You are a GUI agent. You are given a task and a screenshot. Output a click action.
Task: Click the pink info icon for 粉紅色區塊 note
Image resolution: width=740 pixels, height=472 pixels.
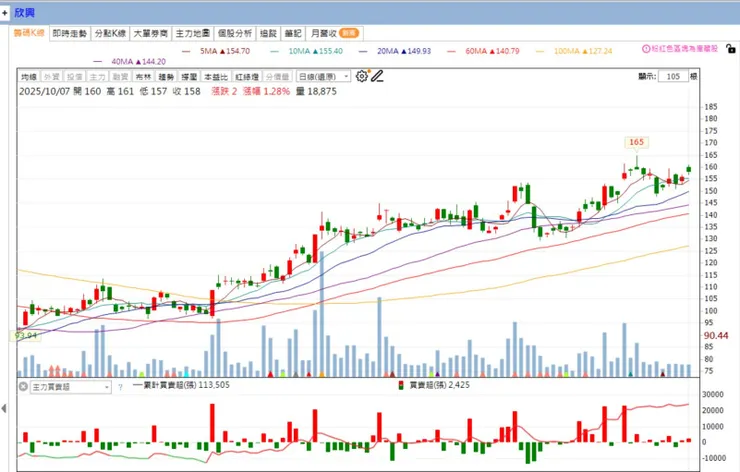click(646, 49)
